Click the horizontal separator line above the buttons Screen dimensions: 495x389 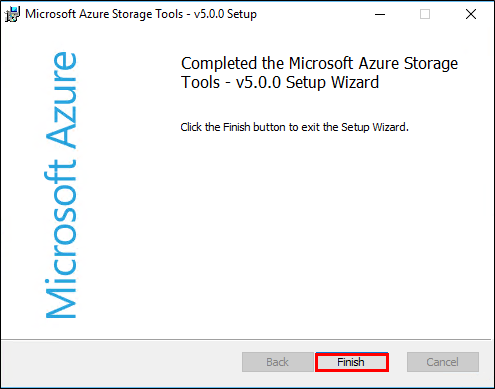(x=246, y=340)
